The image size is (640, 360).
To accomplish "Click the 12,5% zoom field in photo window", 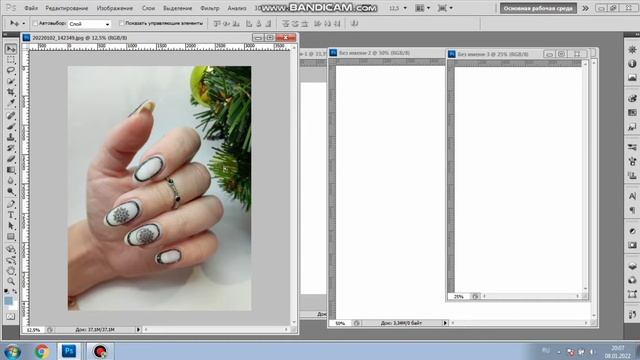I will click(x=33, y=329).
